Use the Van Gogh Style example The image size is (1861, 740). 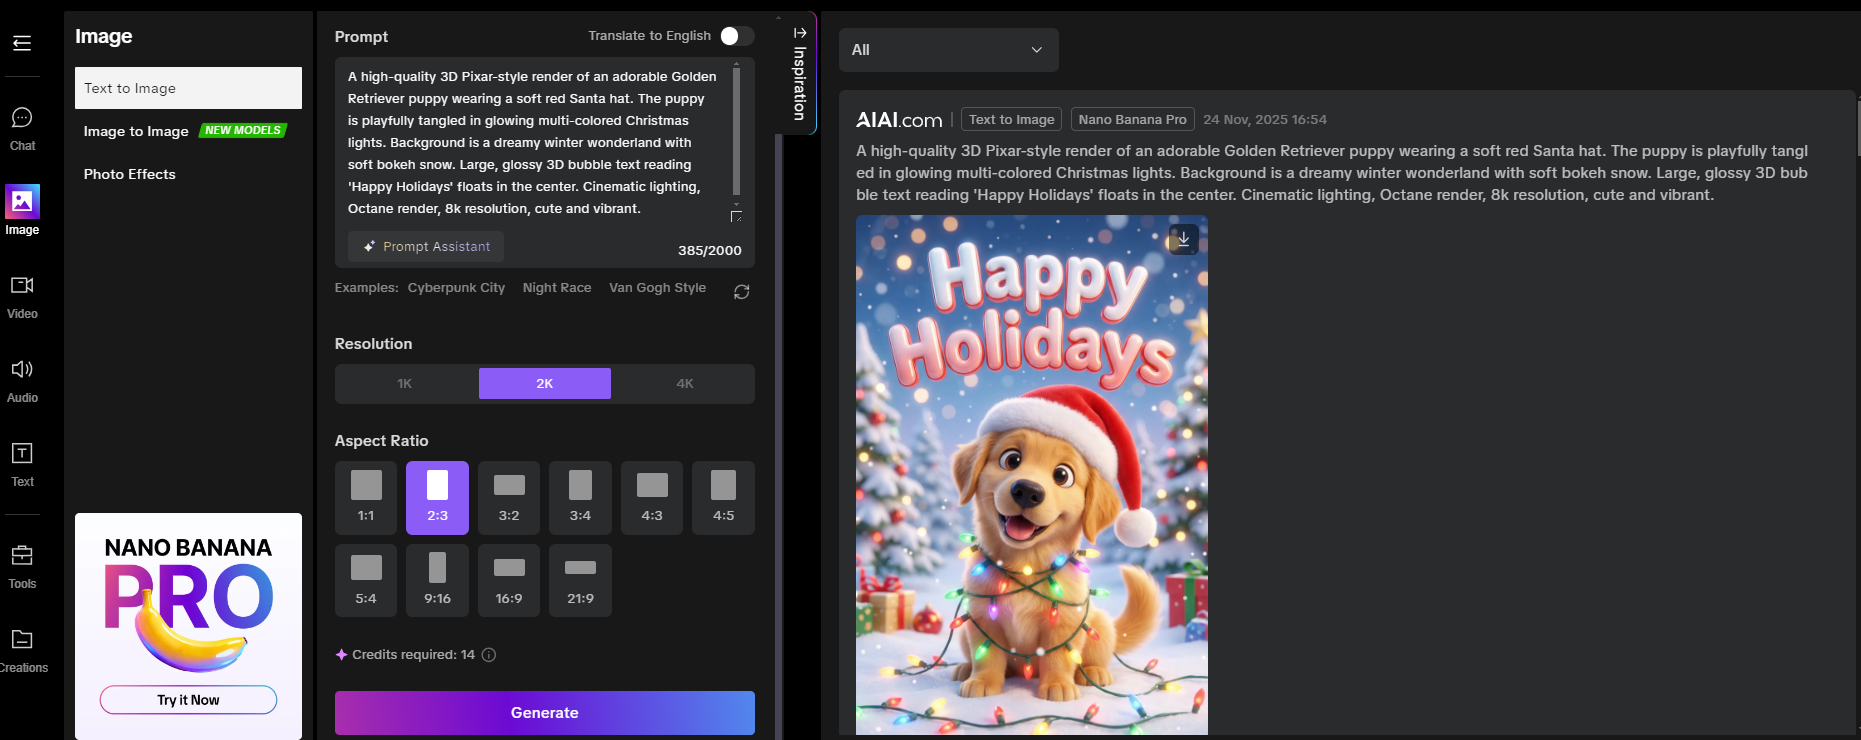(658, 288)
